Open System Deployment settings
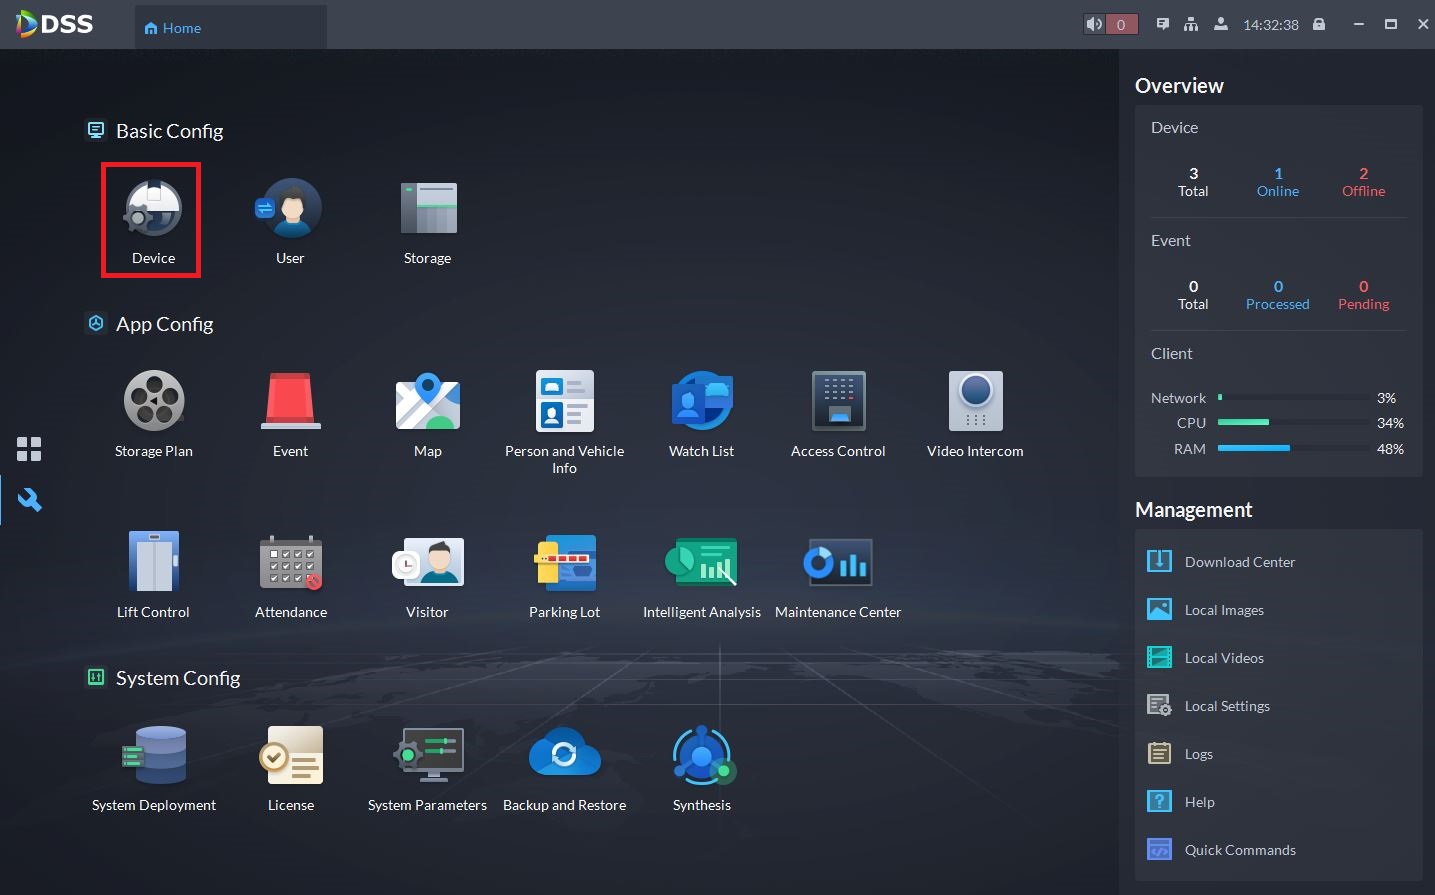Viewport: 1435px width, 895px height. tap(154, 768)
